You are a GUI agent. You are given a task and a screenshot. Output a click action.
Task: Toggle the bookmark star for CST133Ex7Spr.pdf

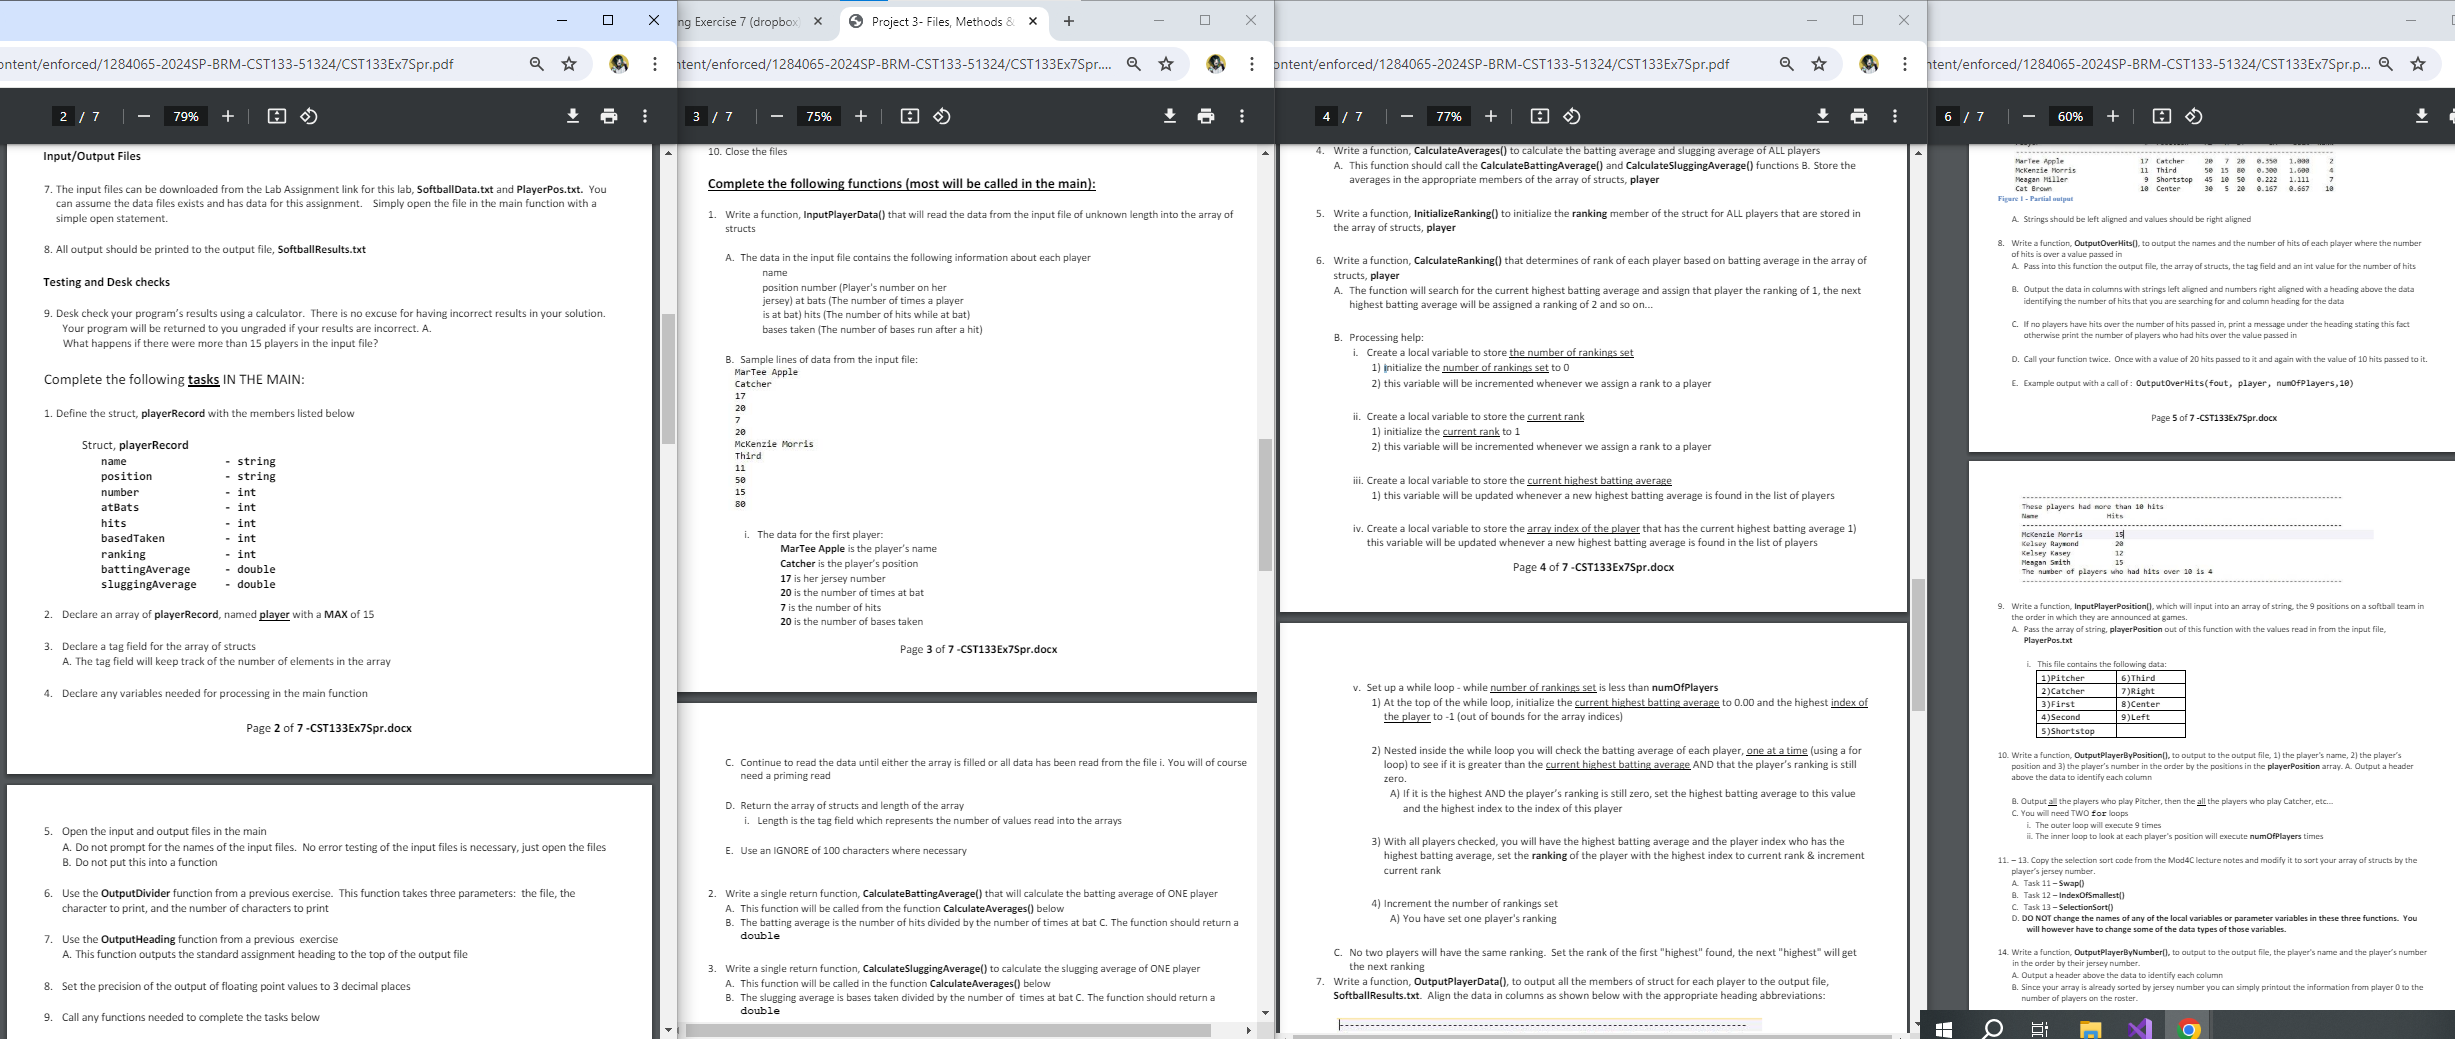570,63
